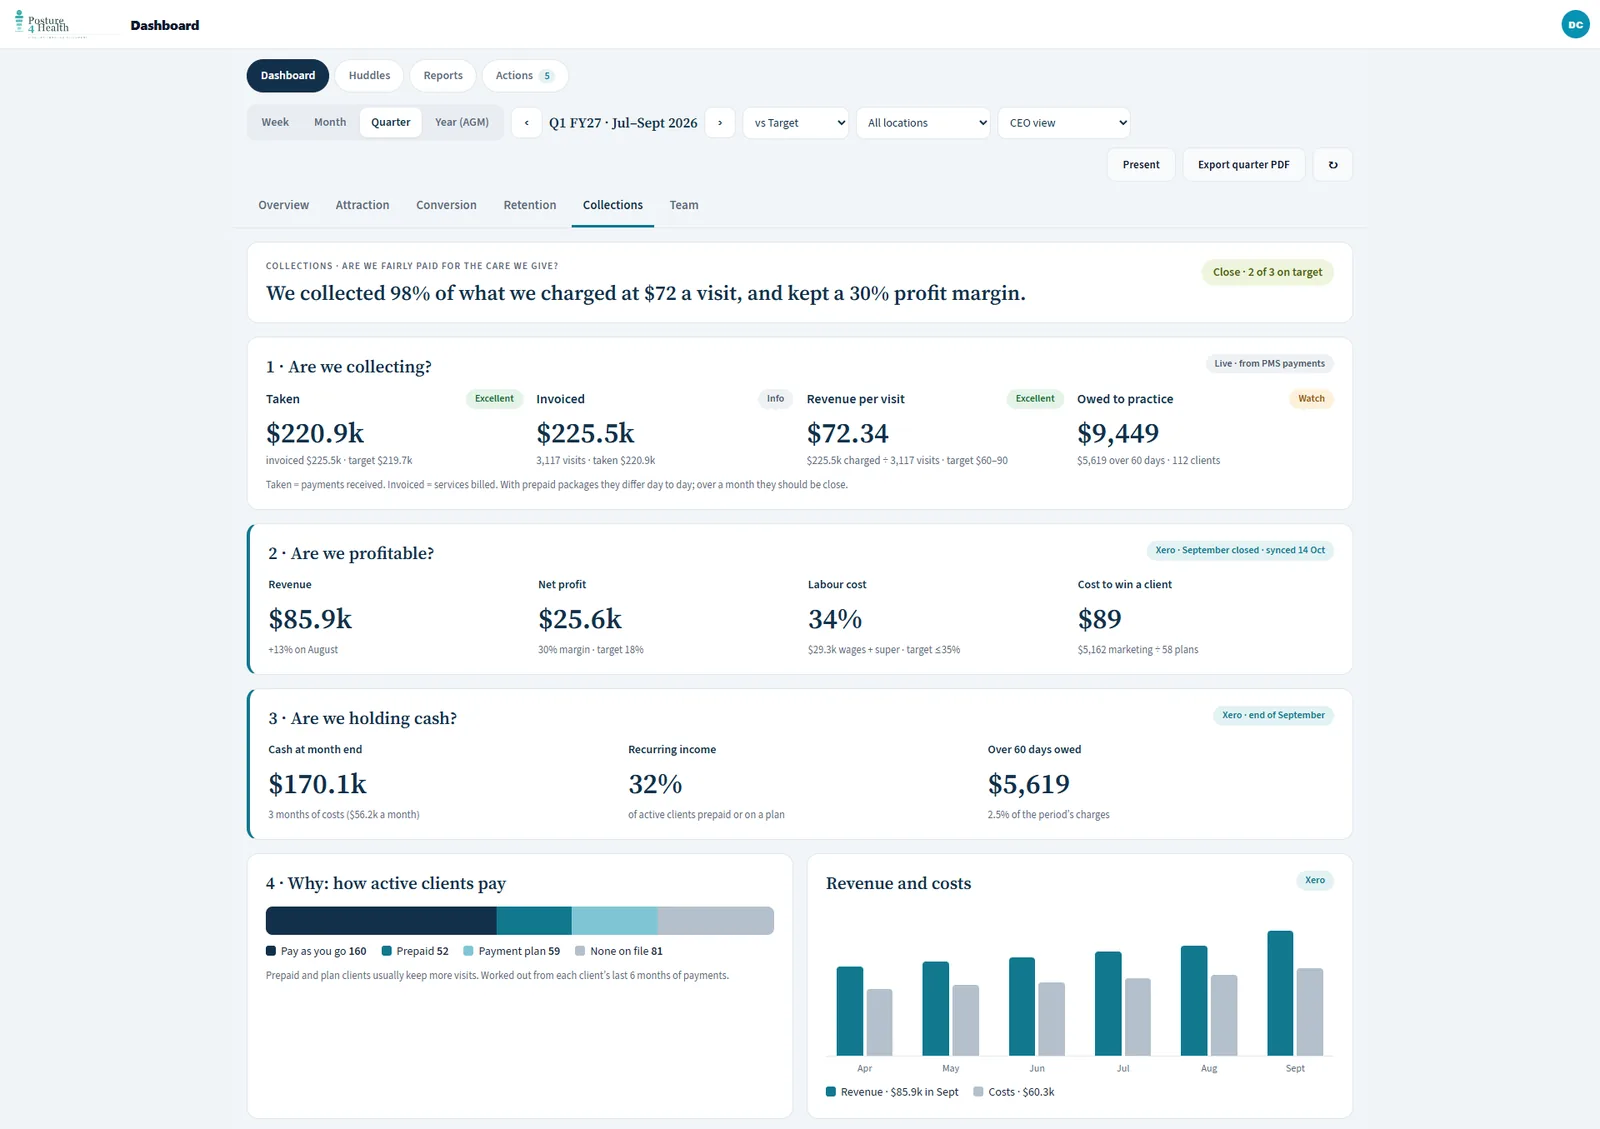The height and width of the screenshot is (1129, 1600).
Task: Open the Dashboard pill tab
Action: 288,76
